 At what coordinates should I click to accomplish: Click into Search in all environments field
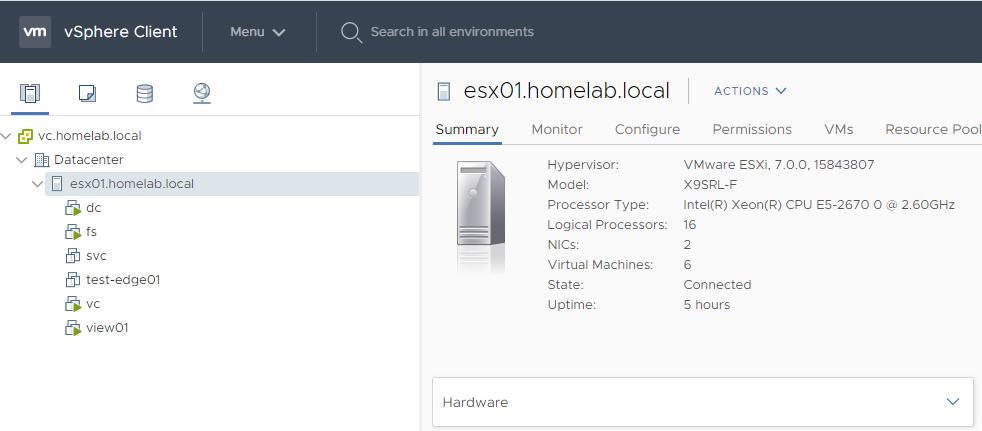(x=452, y=32)
